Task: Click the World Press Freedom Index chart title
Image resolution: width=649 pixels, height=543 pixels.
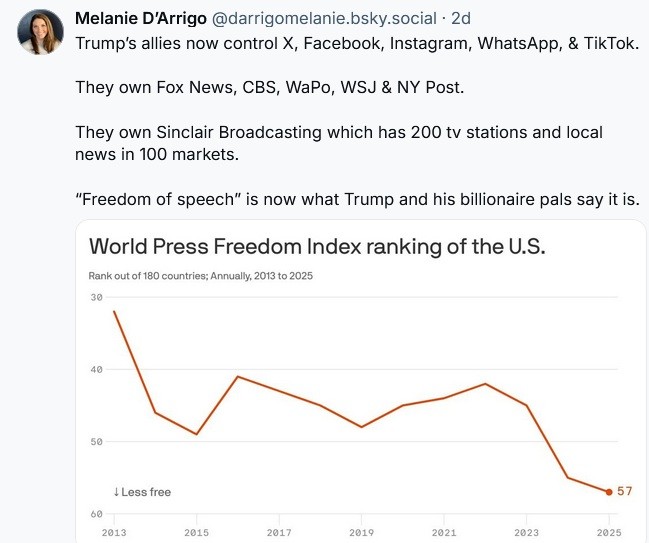Action: (317, 246)
